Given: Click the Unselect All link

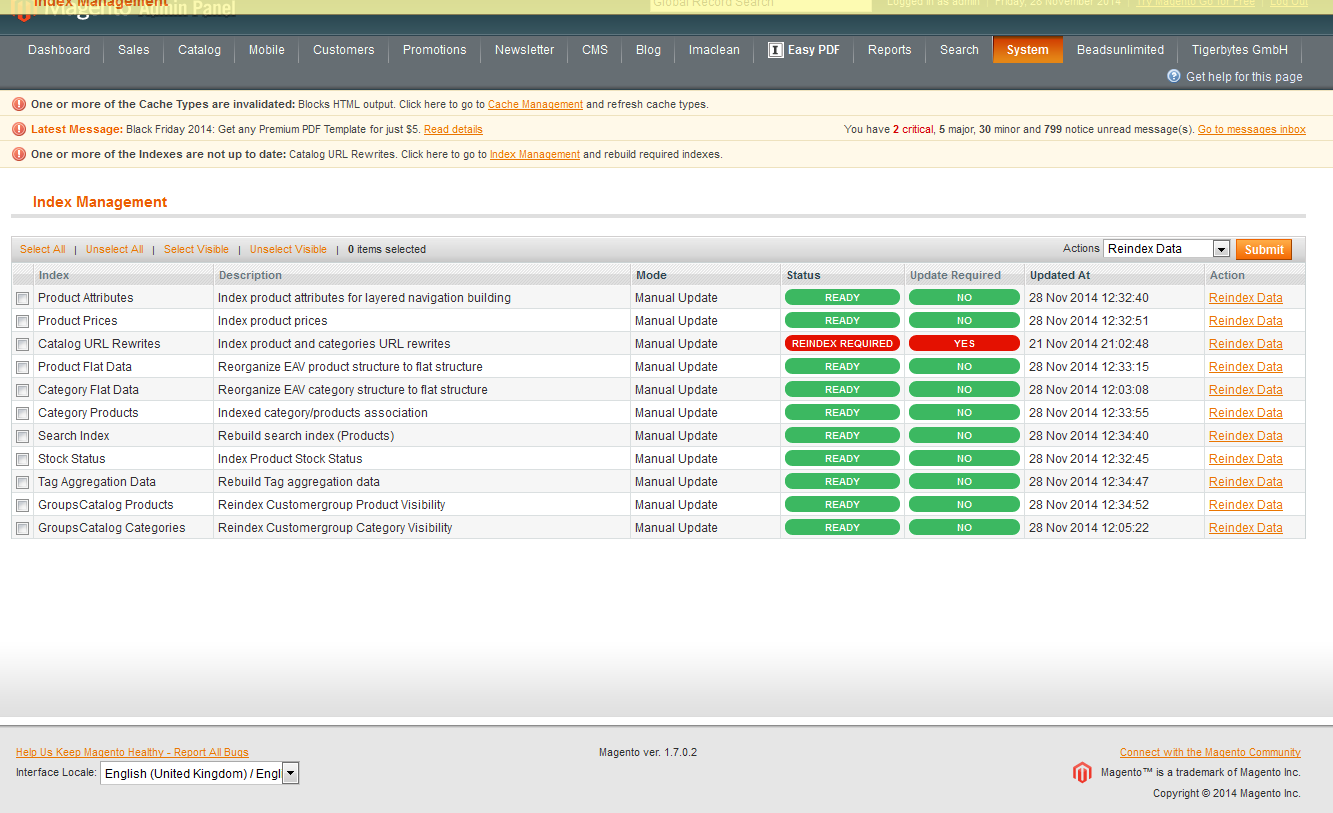Looking at the screenshot, I should (114, 250).
